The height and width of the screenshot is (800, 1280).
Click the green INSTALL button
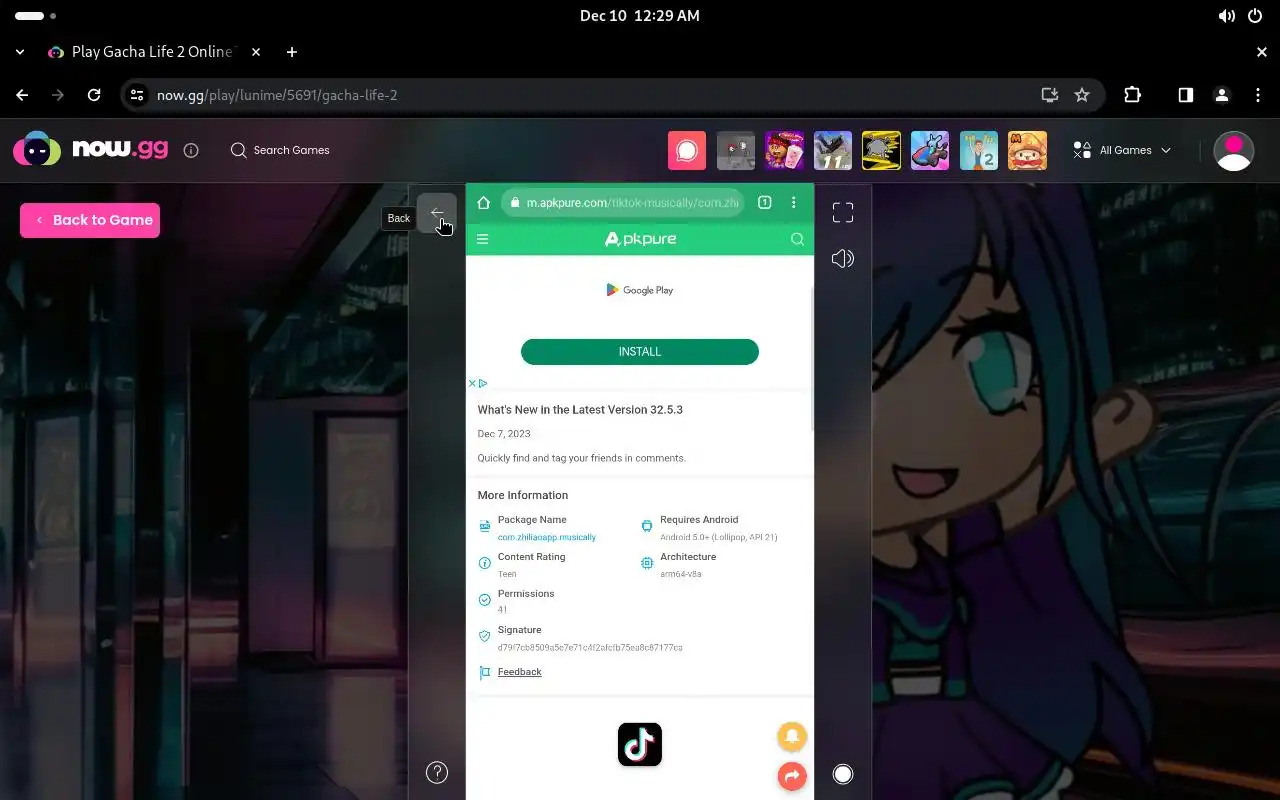(640, 352)
